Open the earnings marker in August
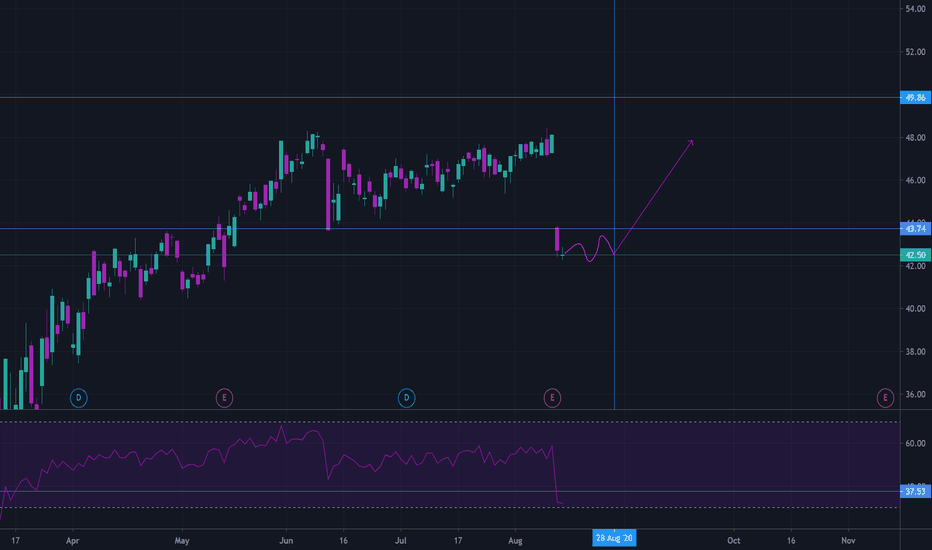This screenshot has width=932, height=550. click(552, 398)
